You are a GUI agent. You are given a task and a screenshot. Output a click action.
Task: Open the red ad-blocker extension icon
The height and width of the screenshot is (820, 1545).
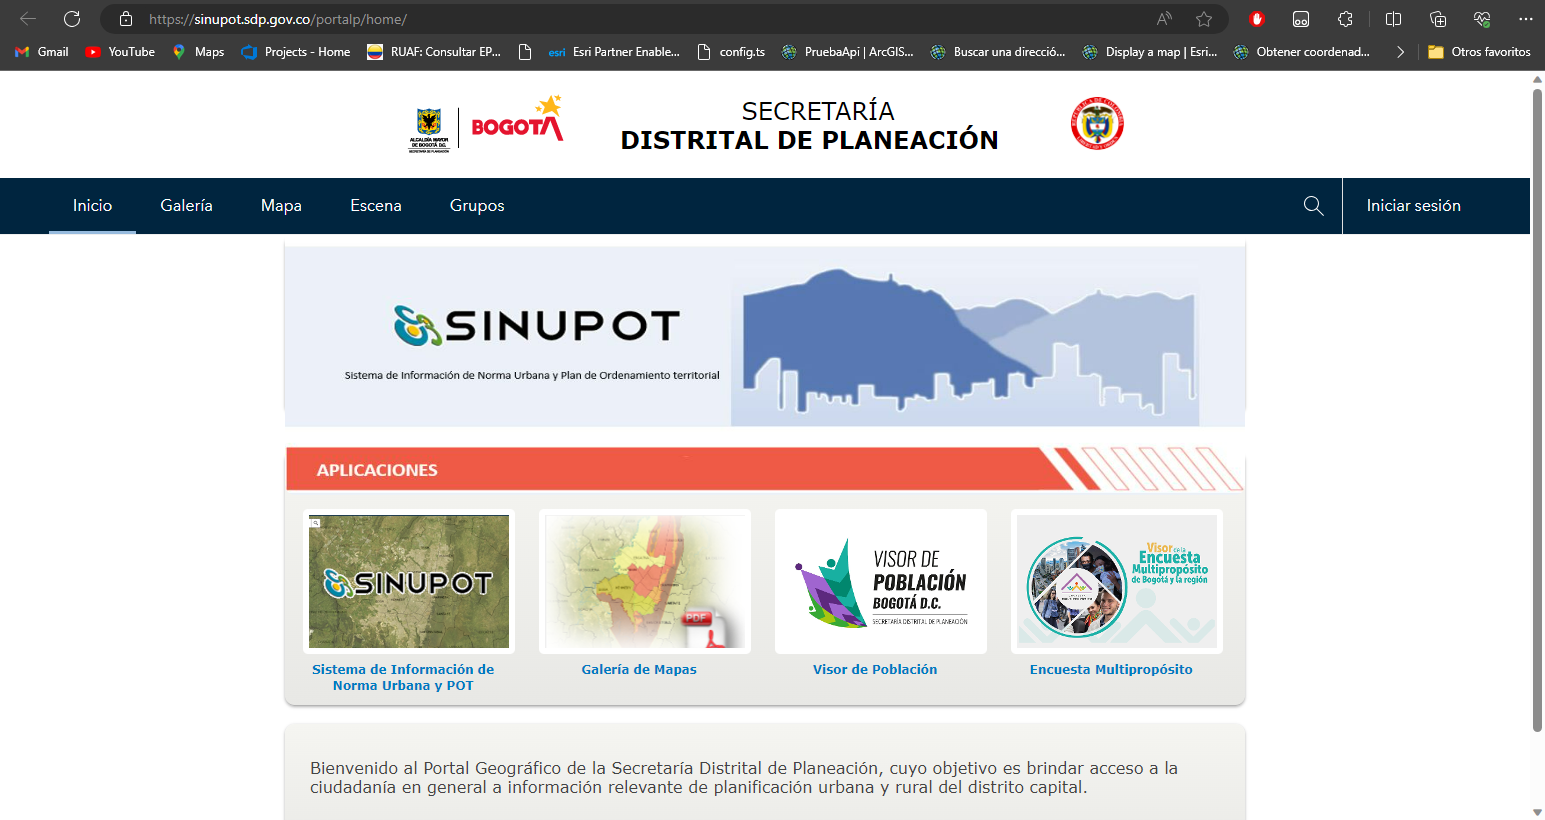pos(1257,19)
